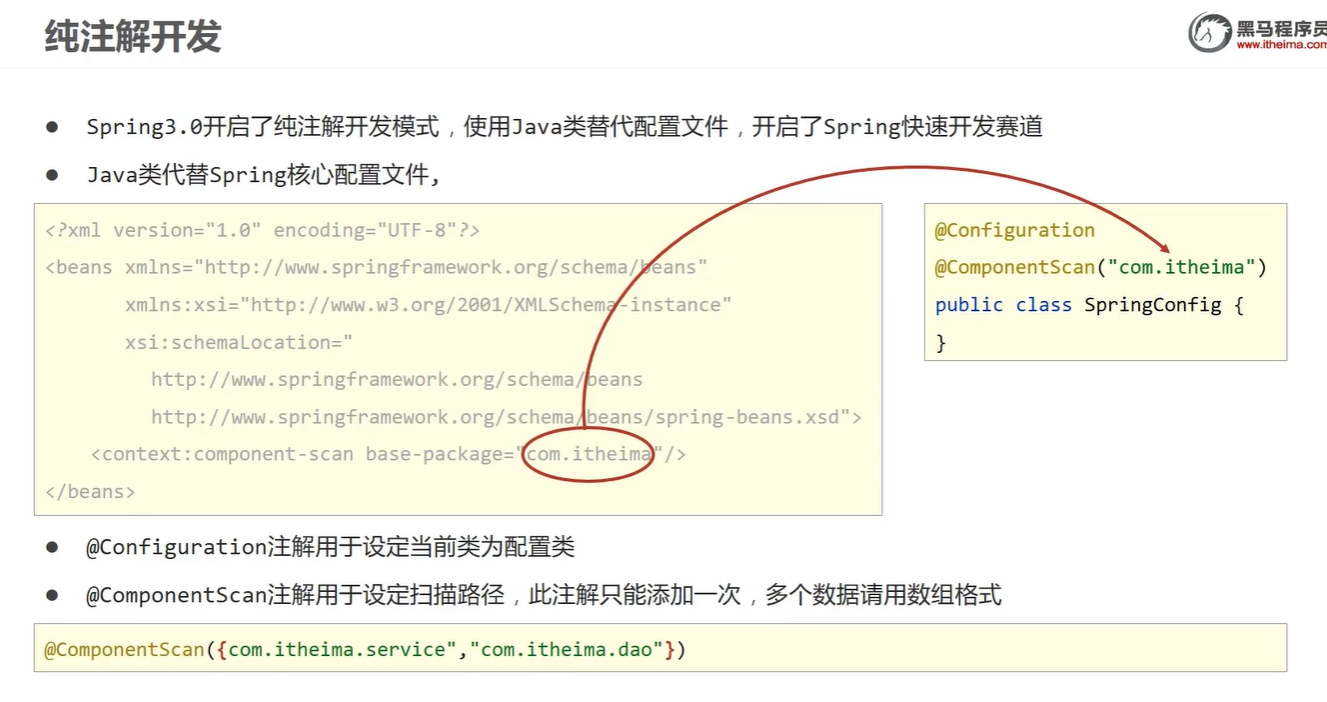Image resolution: width=1327 pixels, height=702 pixels.
Task: Select @ComponentScan("com.itheima") in the Java box
Action: [x=1101, y=267]
